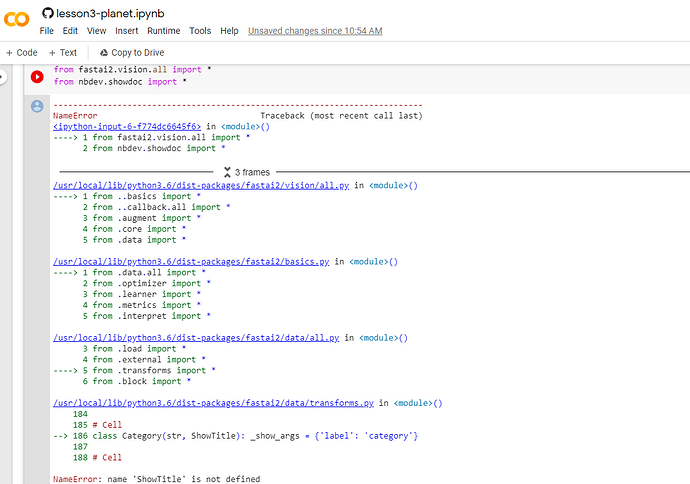Image resolution: width=690 pixels, height=484 pixels.
Task: Click the line 'from .load import *'
Action: (139, 349)
